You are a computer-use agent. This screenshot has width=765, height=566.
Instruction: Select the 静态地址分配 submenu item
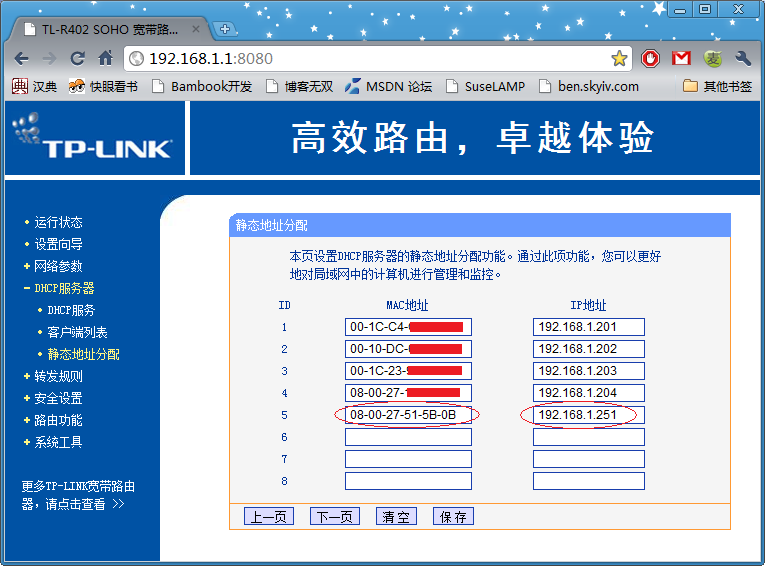83,354
